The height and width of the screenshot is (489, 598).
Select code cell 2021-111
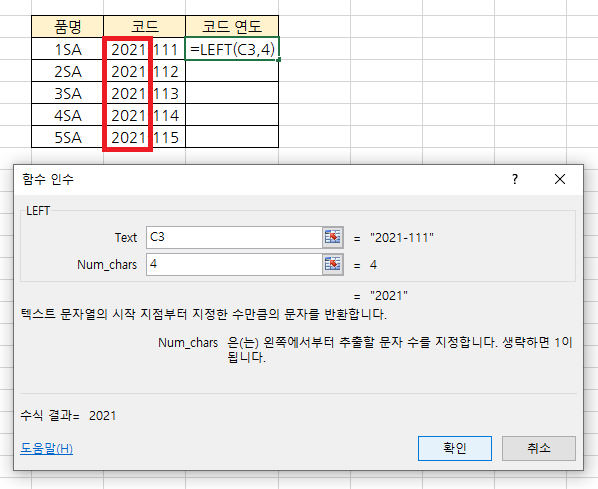click(145, 49)
